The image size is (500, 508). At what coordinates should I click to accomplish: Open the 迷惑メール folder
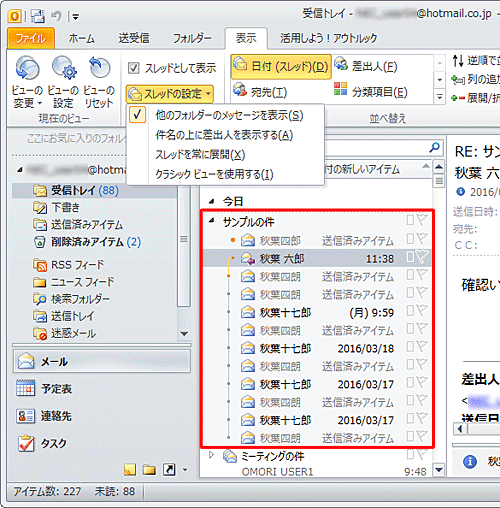[64, 333]
